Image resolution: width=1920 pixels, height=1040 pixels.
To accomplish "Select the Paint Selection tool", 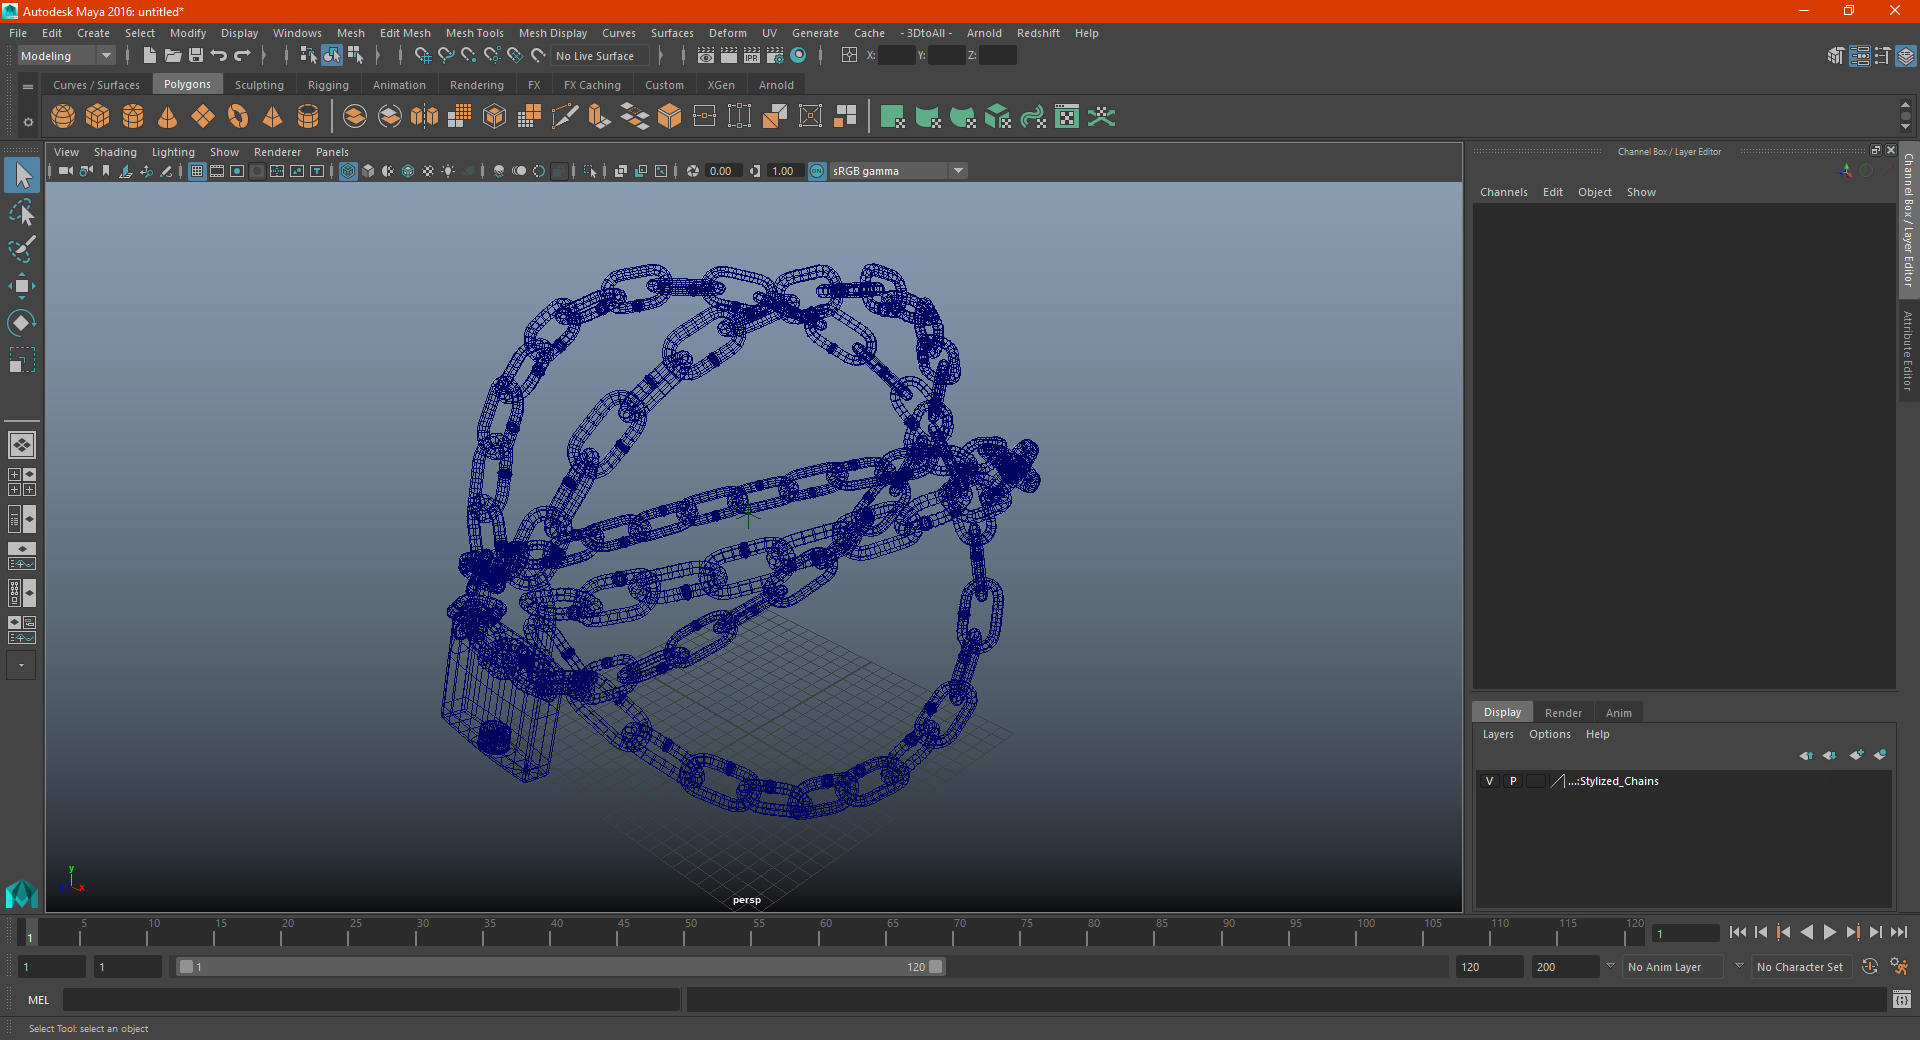I will coord(22,249).
